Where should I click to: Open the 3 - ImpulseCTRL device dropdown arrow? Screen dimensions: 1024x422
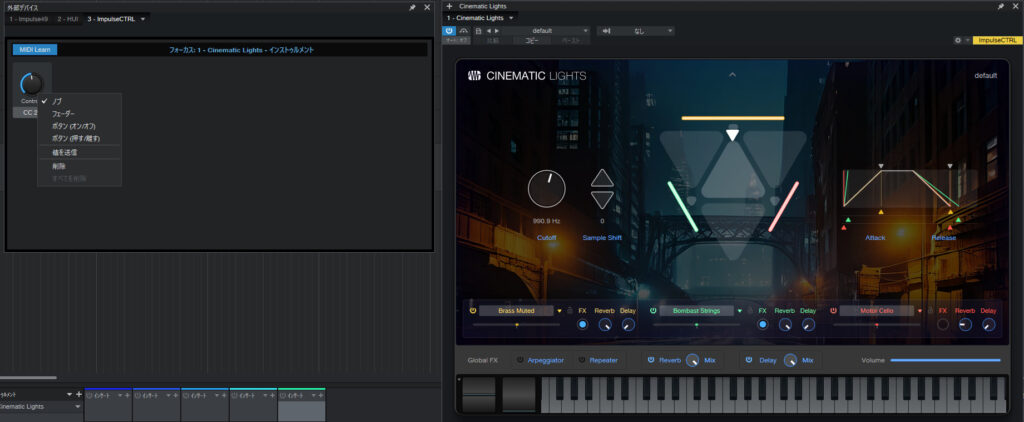pos(143,19)
